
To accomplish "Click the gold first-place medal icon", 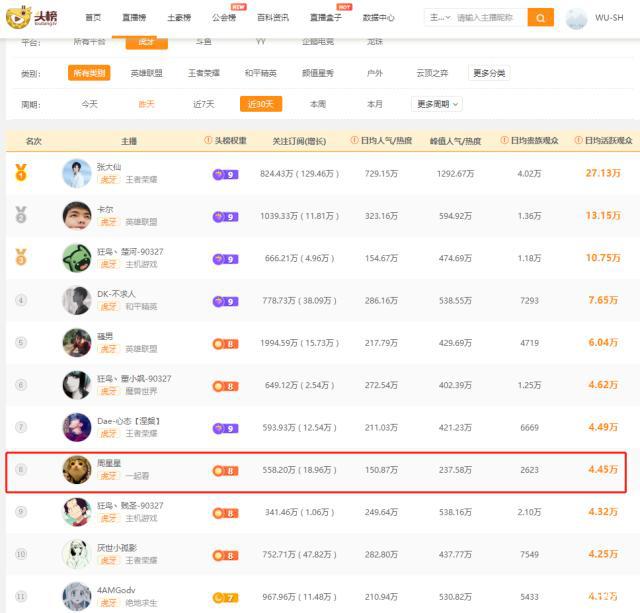I will (21, 173).
